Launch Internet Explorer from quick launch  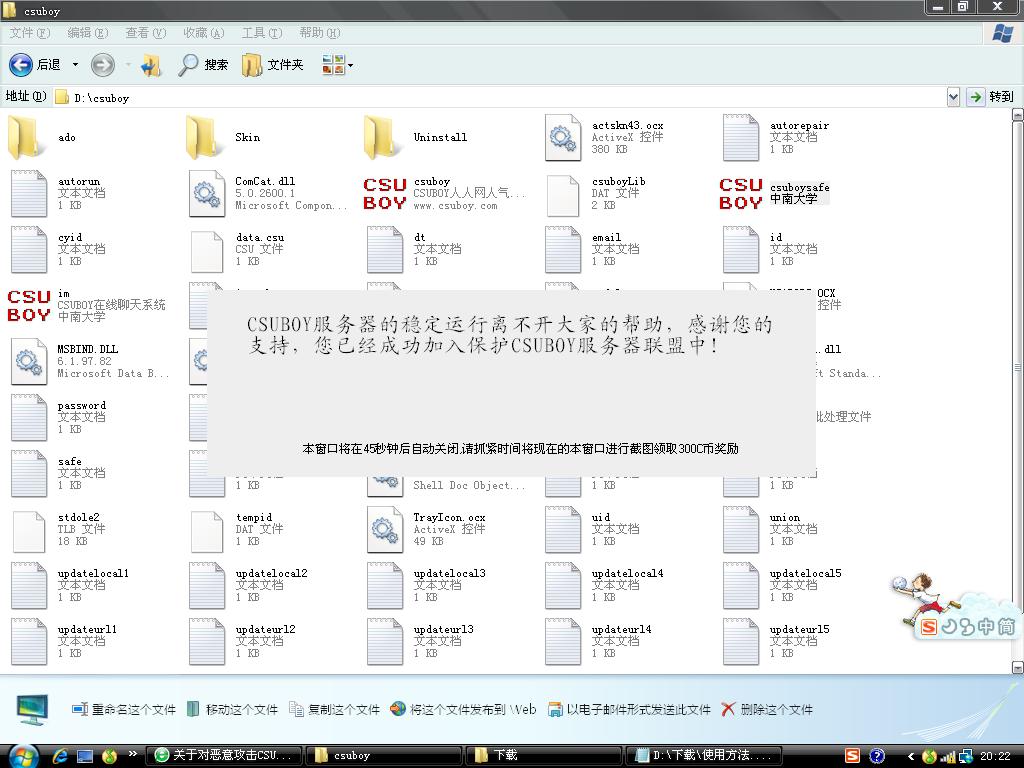tap(60, 756)
